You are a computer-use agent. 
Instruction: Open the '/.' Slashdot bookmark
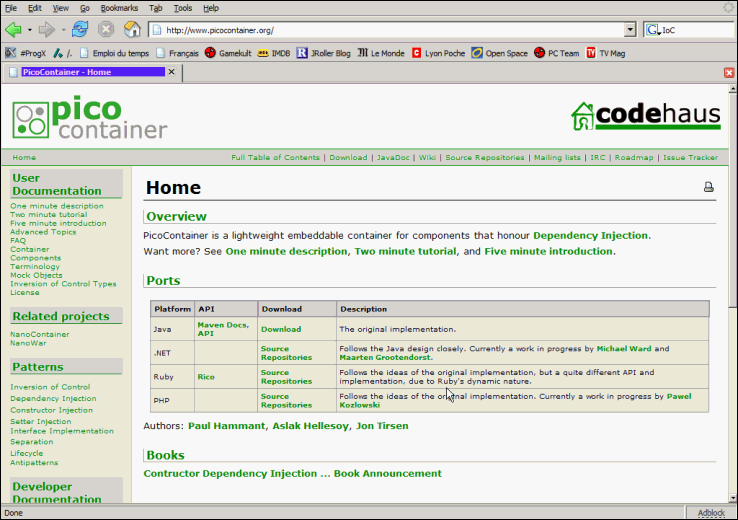(63, 53)
